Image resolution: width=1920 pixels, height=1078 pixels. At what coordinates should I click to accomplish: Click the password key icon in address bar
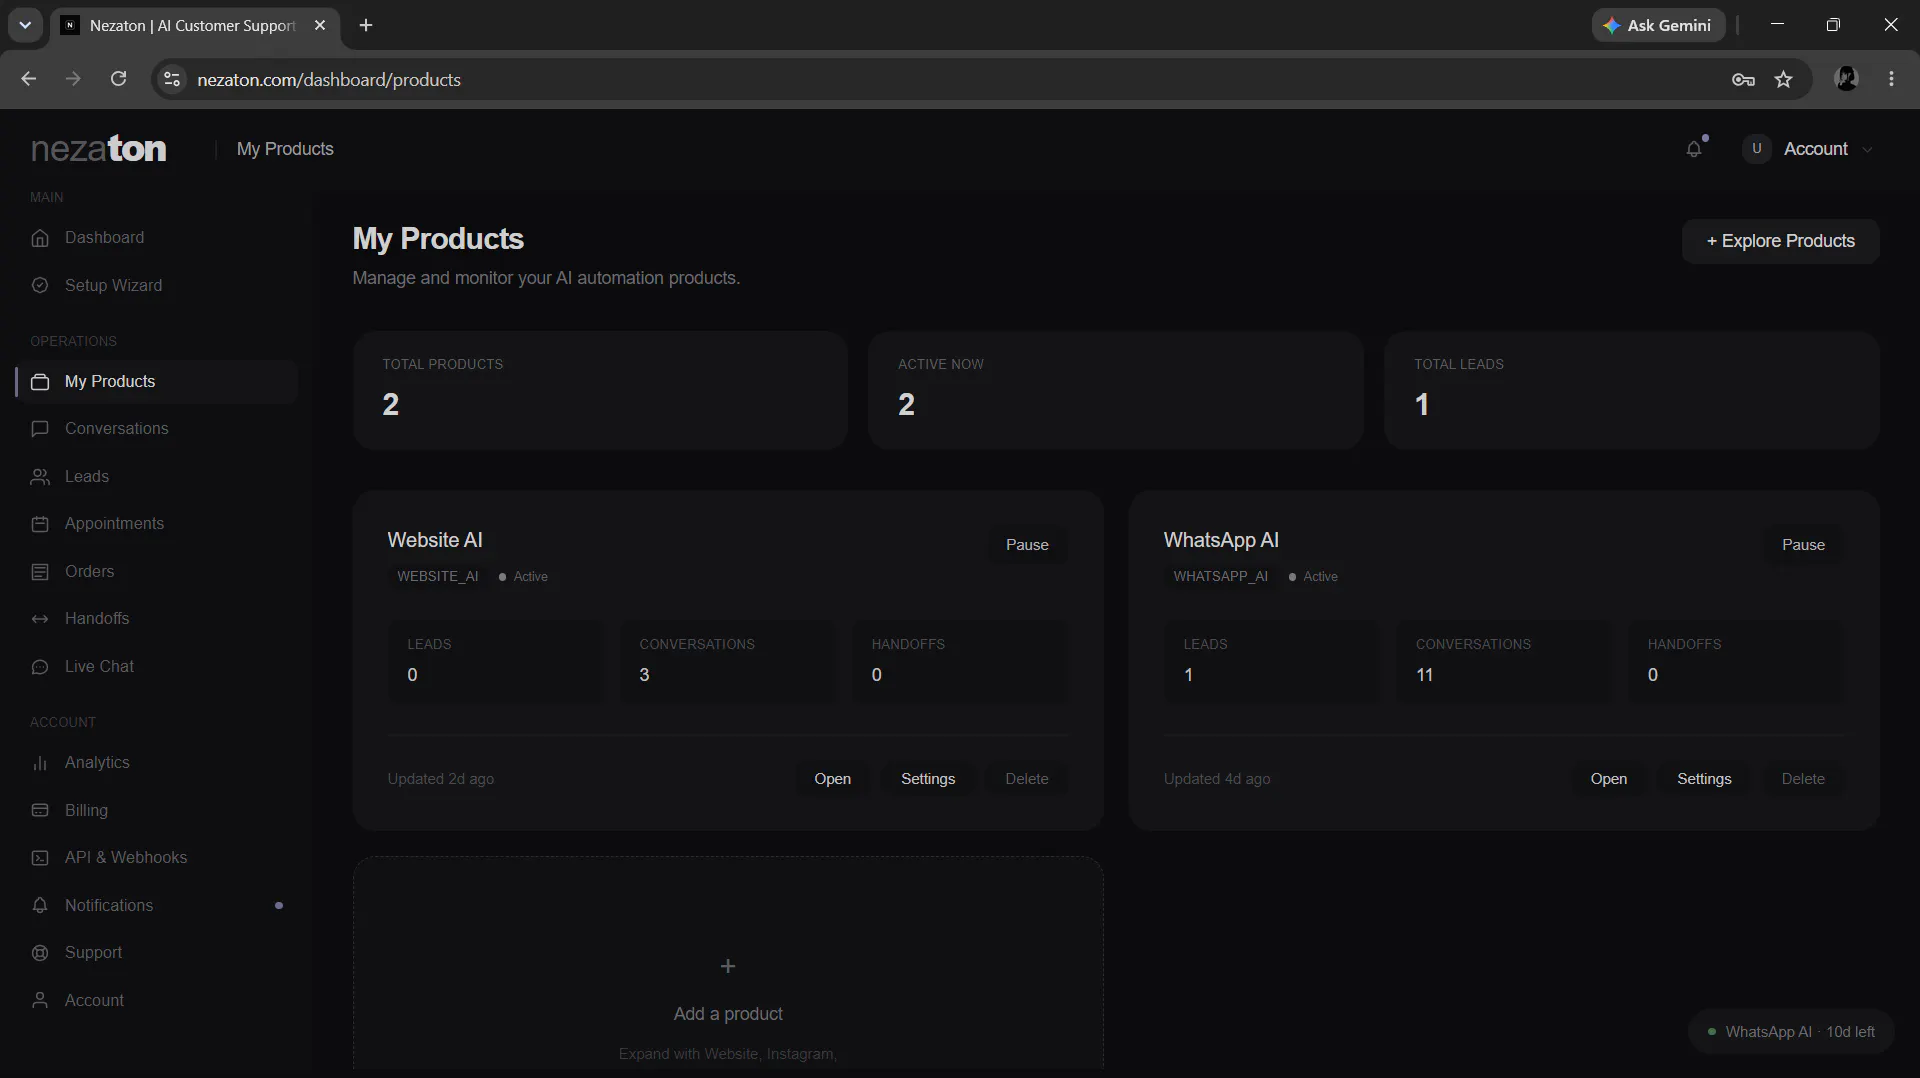pos(1743,80)
